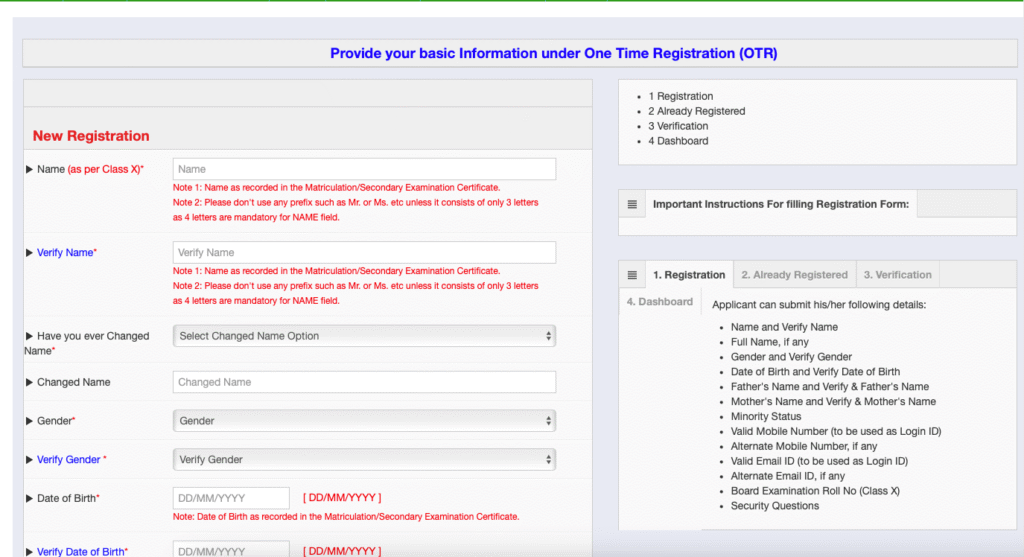The image size is (1024, 557).
Task: Click the arrow marker beside Verify Gender
Action: [29, 460]
